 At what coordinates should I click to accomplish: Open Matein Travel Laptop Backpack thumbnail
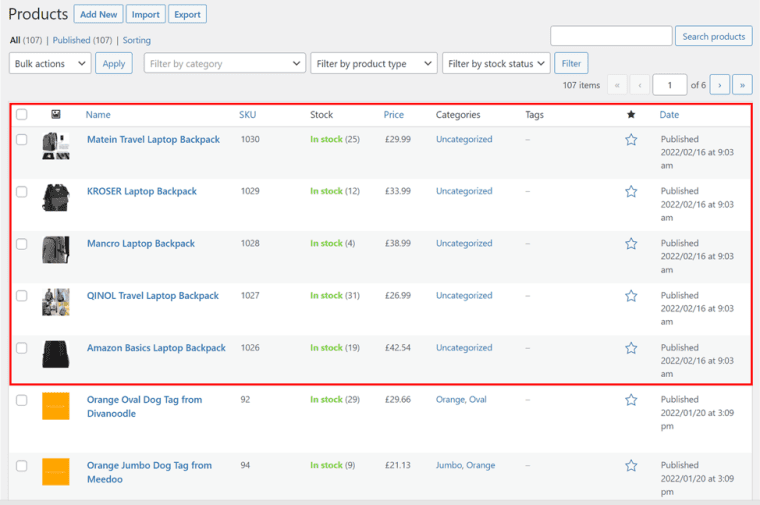click(56, 146)
